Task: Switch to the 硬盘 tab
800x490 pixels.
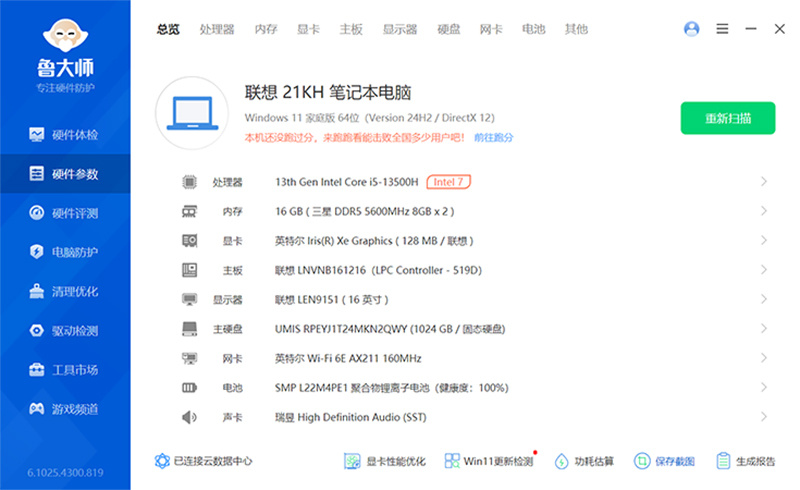Action: pos(448,29)
